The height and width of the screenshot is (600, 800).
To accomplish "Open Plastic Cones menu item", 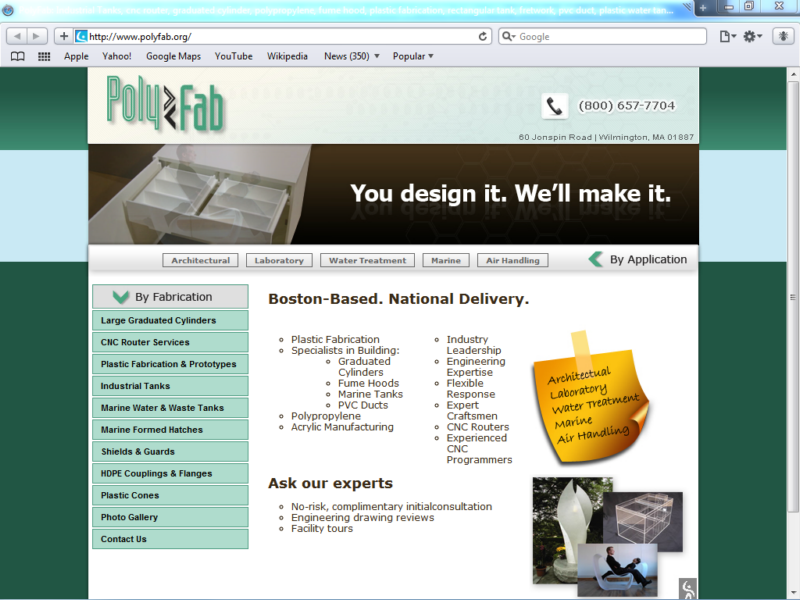I will click(170, 495).
